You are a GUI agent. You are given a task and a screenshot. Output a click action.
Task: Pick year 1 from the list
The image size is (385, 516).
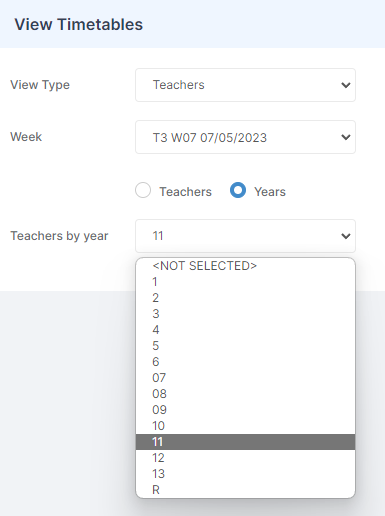point(245,282)
